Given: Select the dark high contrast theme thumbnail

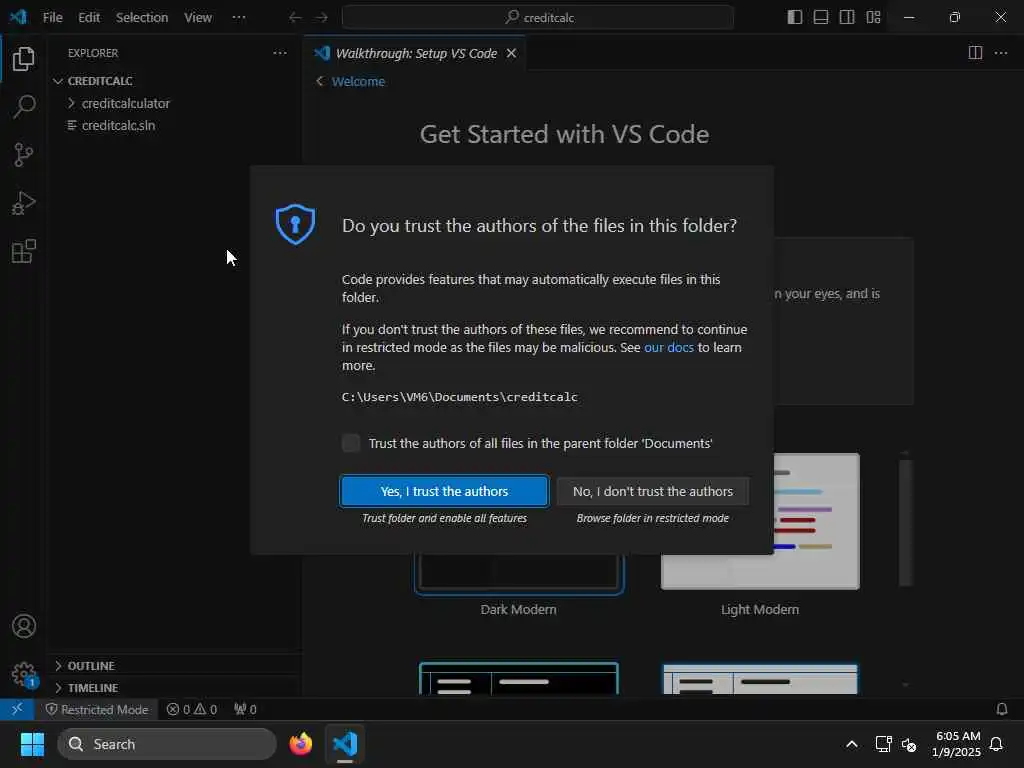Looking at the screenshot, I should coord(519,679).
